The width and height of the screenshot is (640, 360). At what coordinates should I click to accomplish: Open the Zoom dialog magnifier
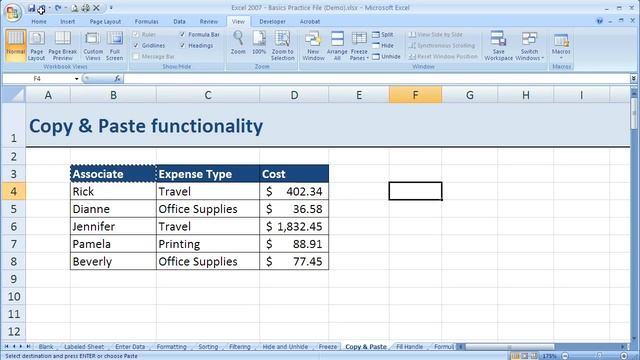238,42
